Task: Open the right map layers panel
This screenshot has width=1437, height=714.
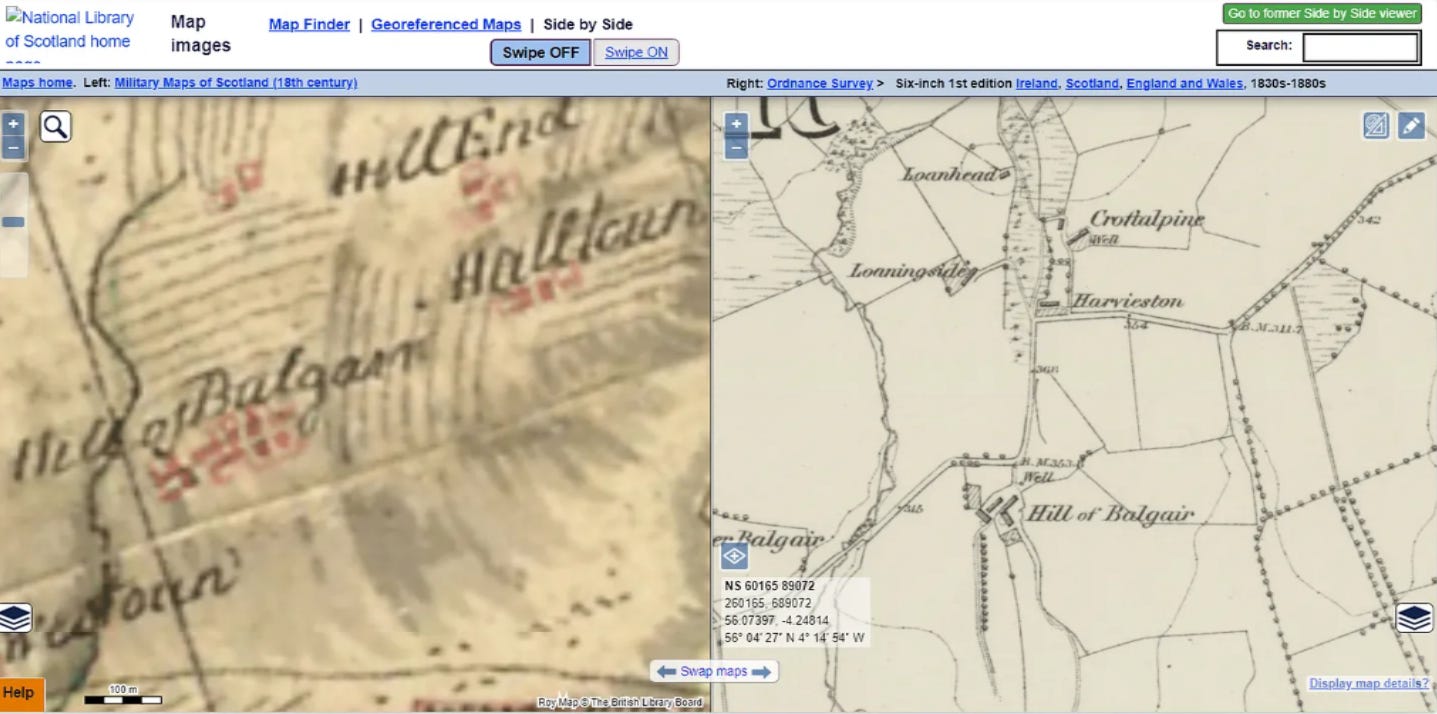Action: 1414,618
